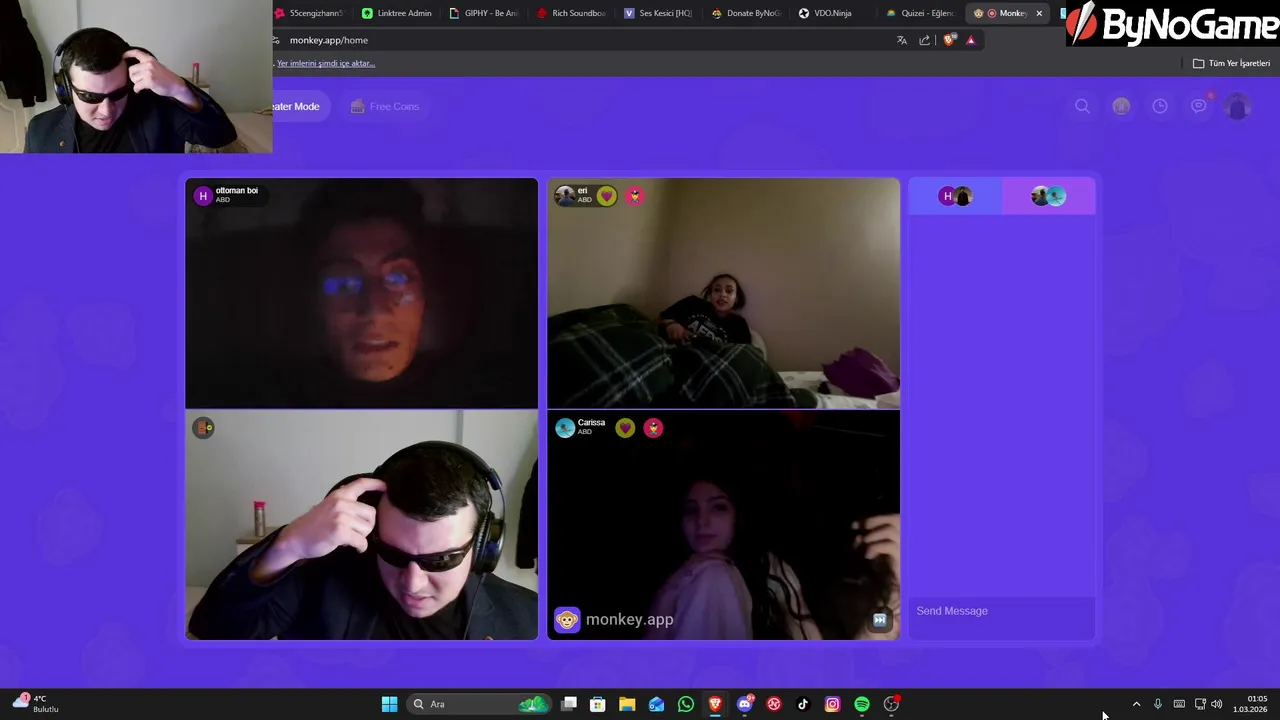Screen dimensions: 1280x720
Task: Open Microsoft Store from taskbar
Action: tap(598, 704)
